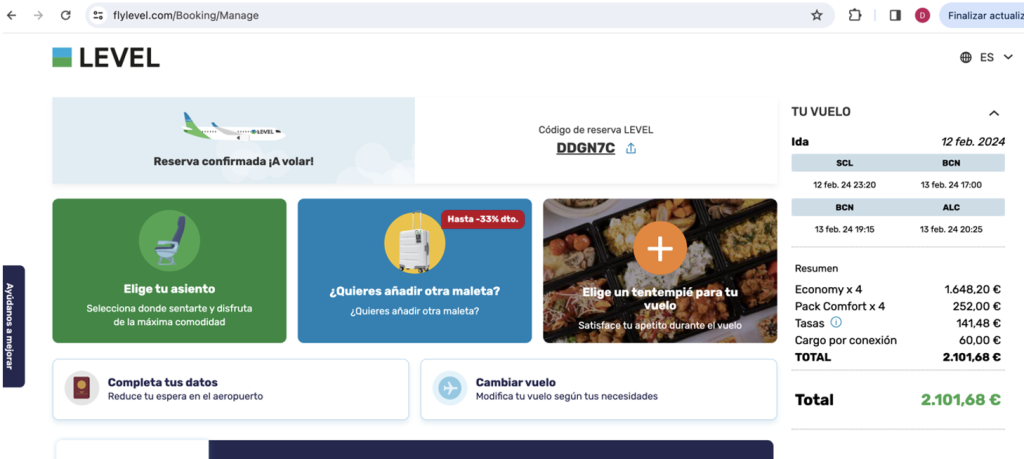Image resolution: width=1024 pixels, height=459 pixels.
Task: Open Cambiar vuelo option
Action: tap(599, 389)
